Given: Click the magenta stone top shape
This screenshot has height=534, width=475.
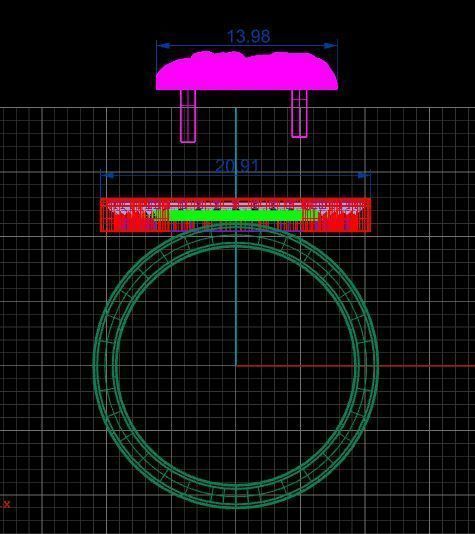Looking at the screenshot, I should [x=247, y=71].
